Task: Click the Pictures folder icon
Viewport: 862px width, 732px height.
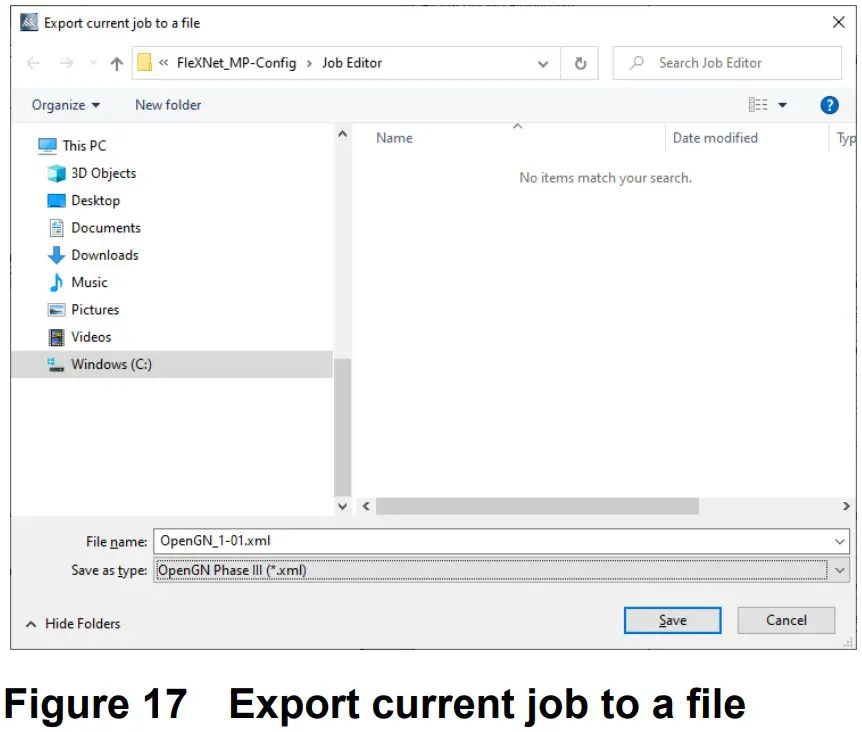Action: pyautogui.click(x=56, y=310)
